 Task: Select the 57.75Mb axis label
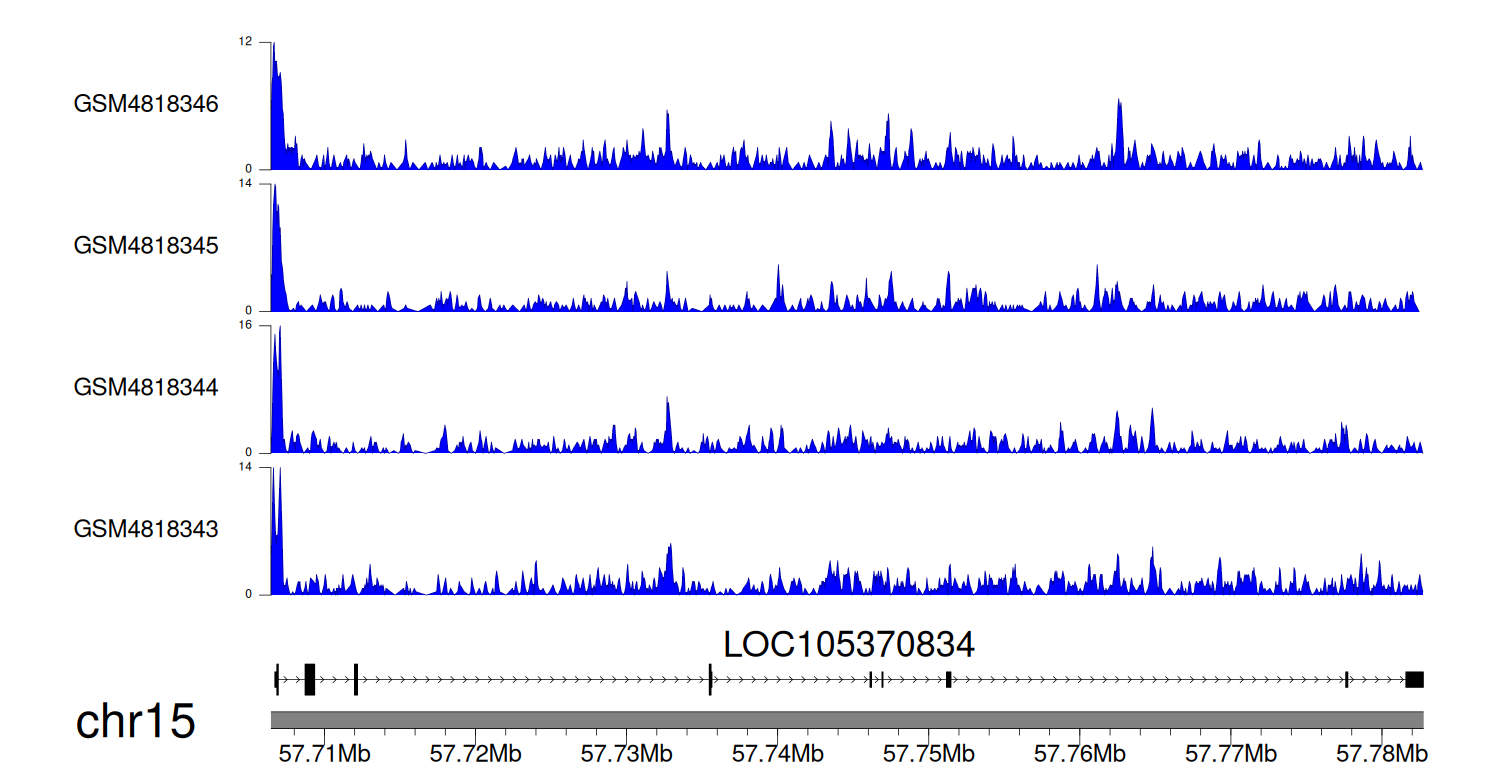(x=928, y=753)
